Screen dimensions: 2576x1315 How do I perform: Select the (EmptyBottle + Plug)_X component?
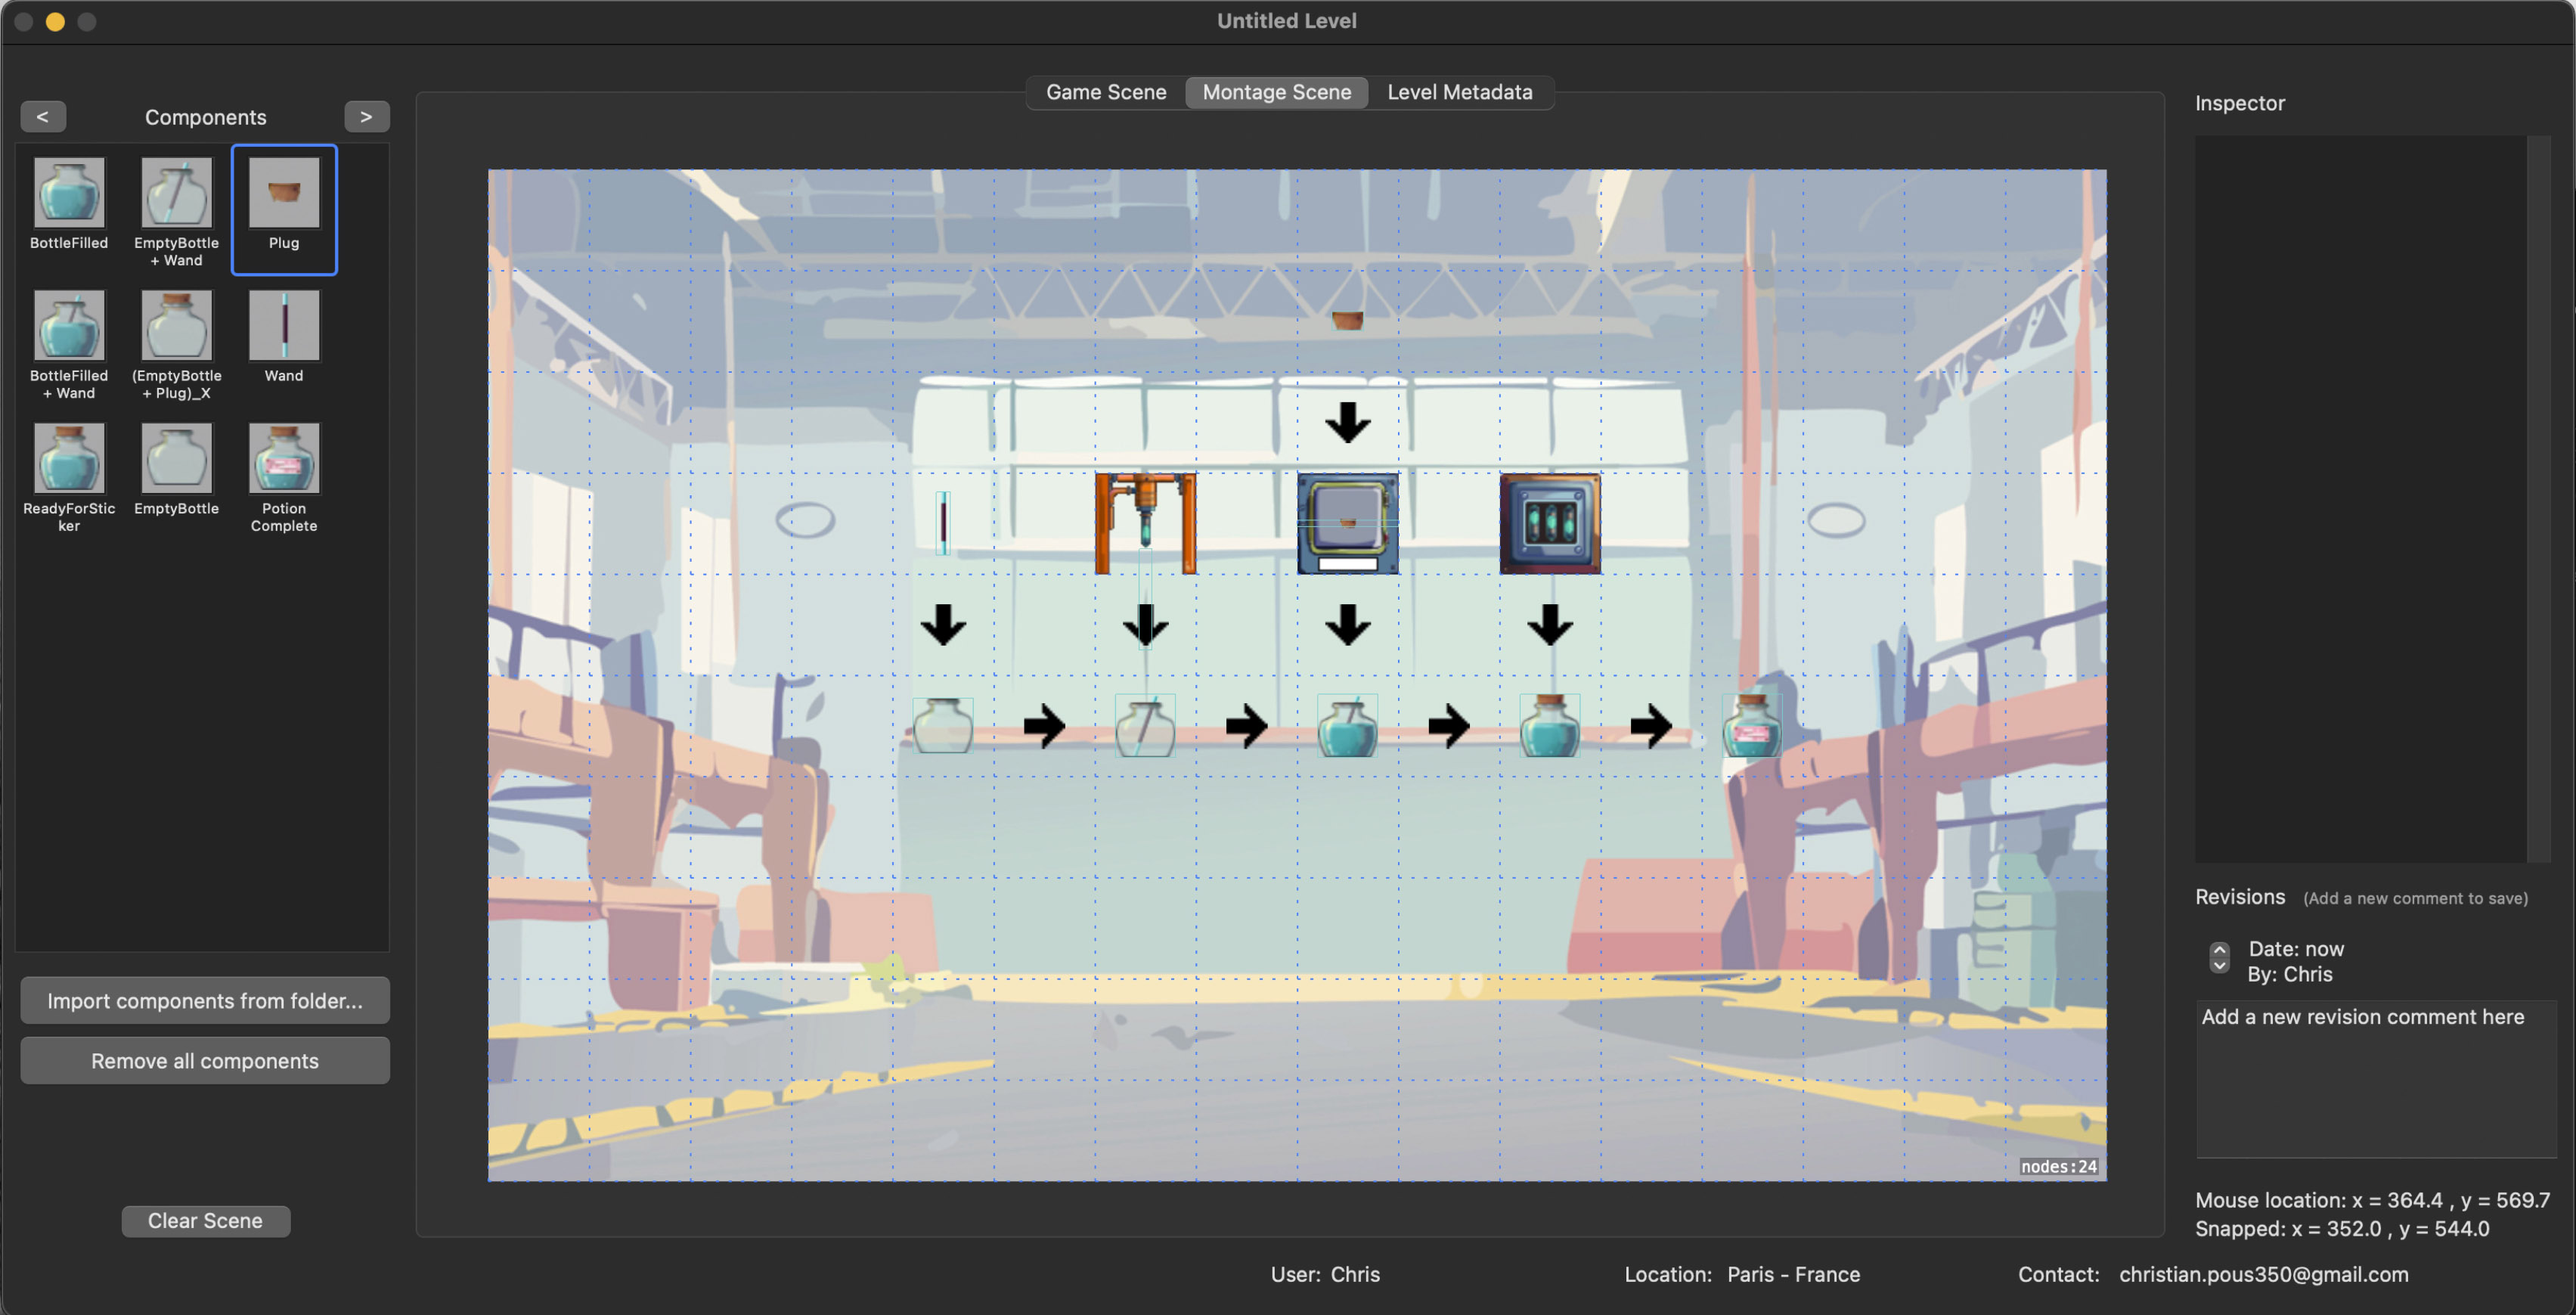[176, 325]
